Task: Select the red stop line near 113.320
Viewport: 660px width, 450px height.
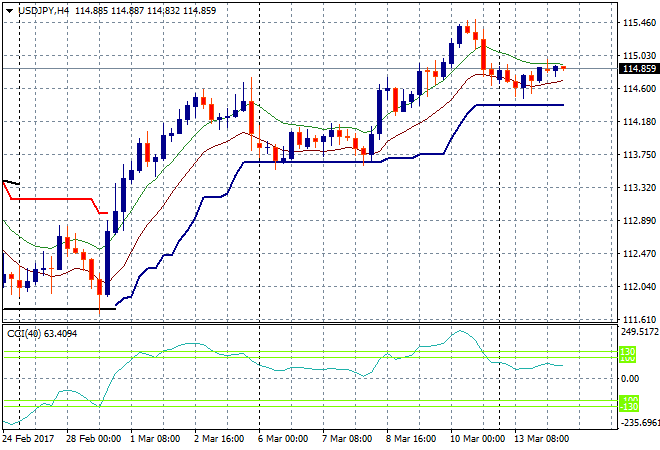Action: click(51, 199)
